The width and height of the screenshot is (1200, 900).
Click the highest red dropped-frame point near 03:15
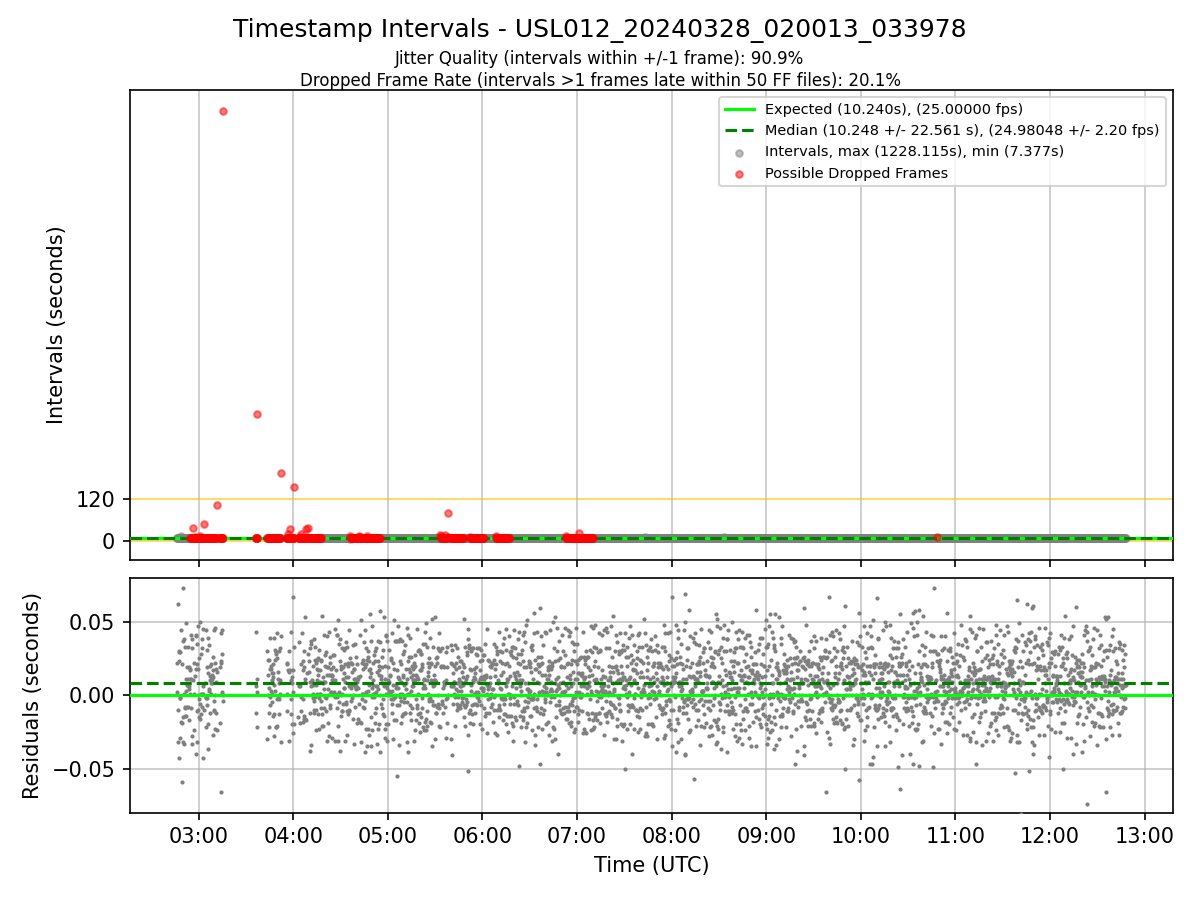pos(223,111)
